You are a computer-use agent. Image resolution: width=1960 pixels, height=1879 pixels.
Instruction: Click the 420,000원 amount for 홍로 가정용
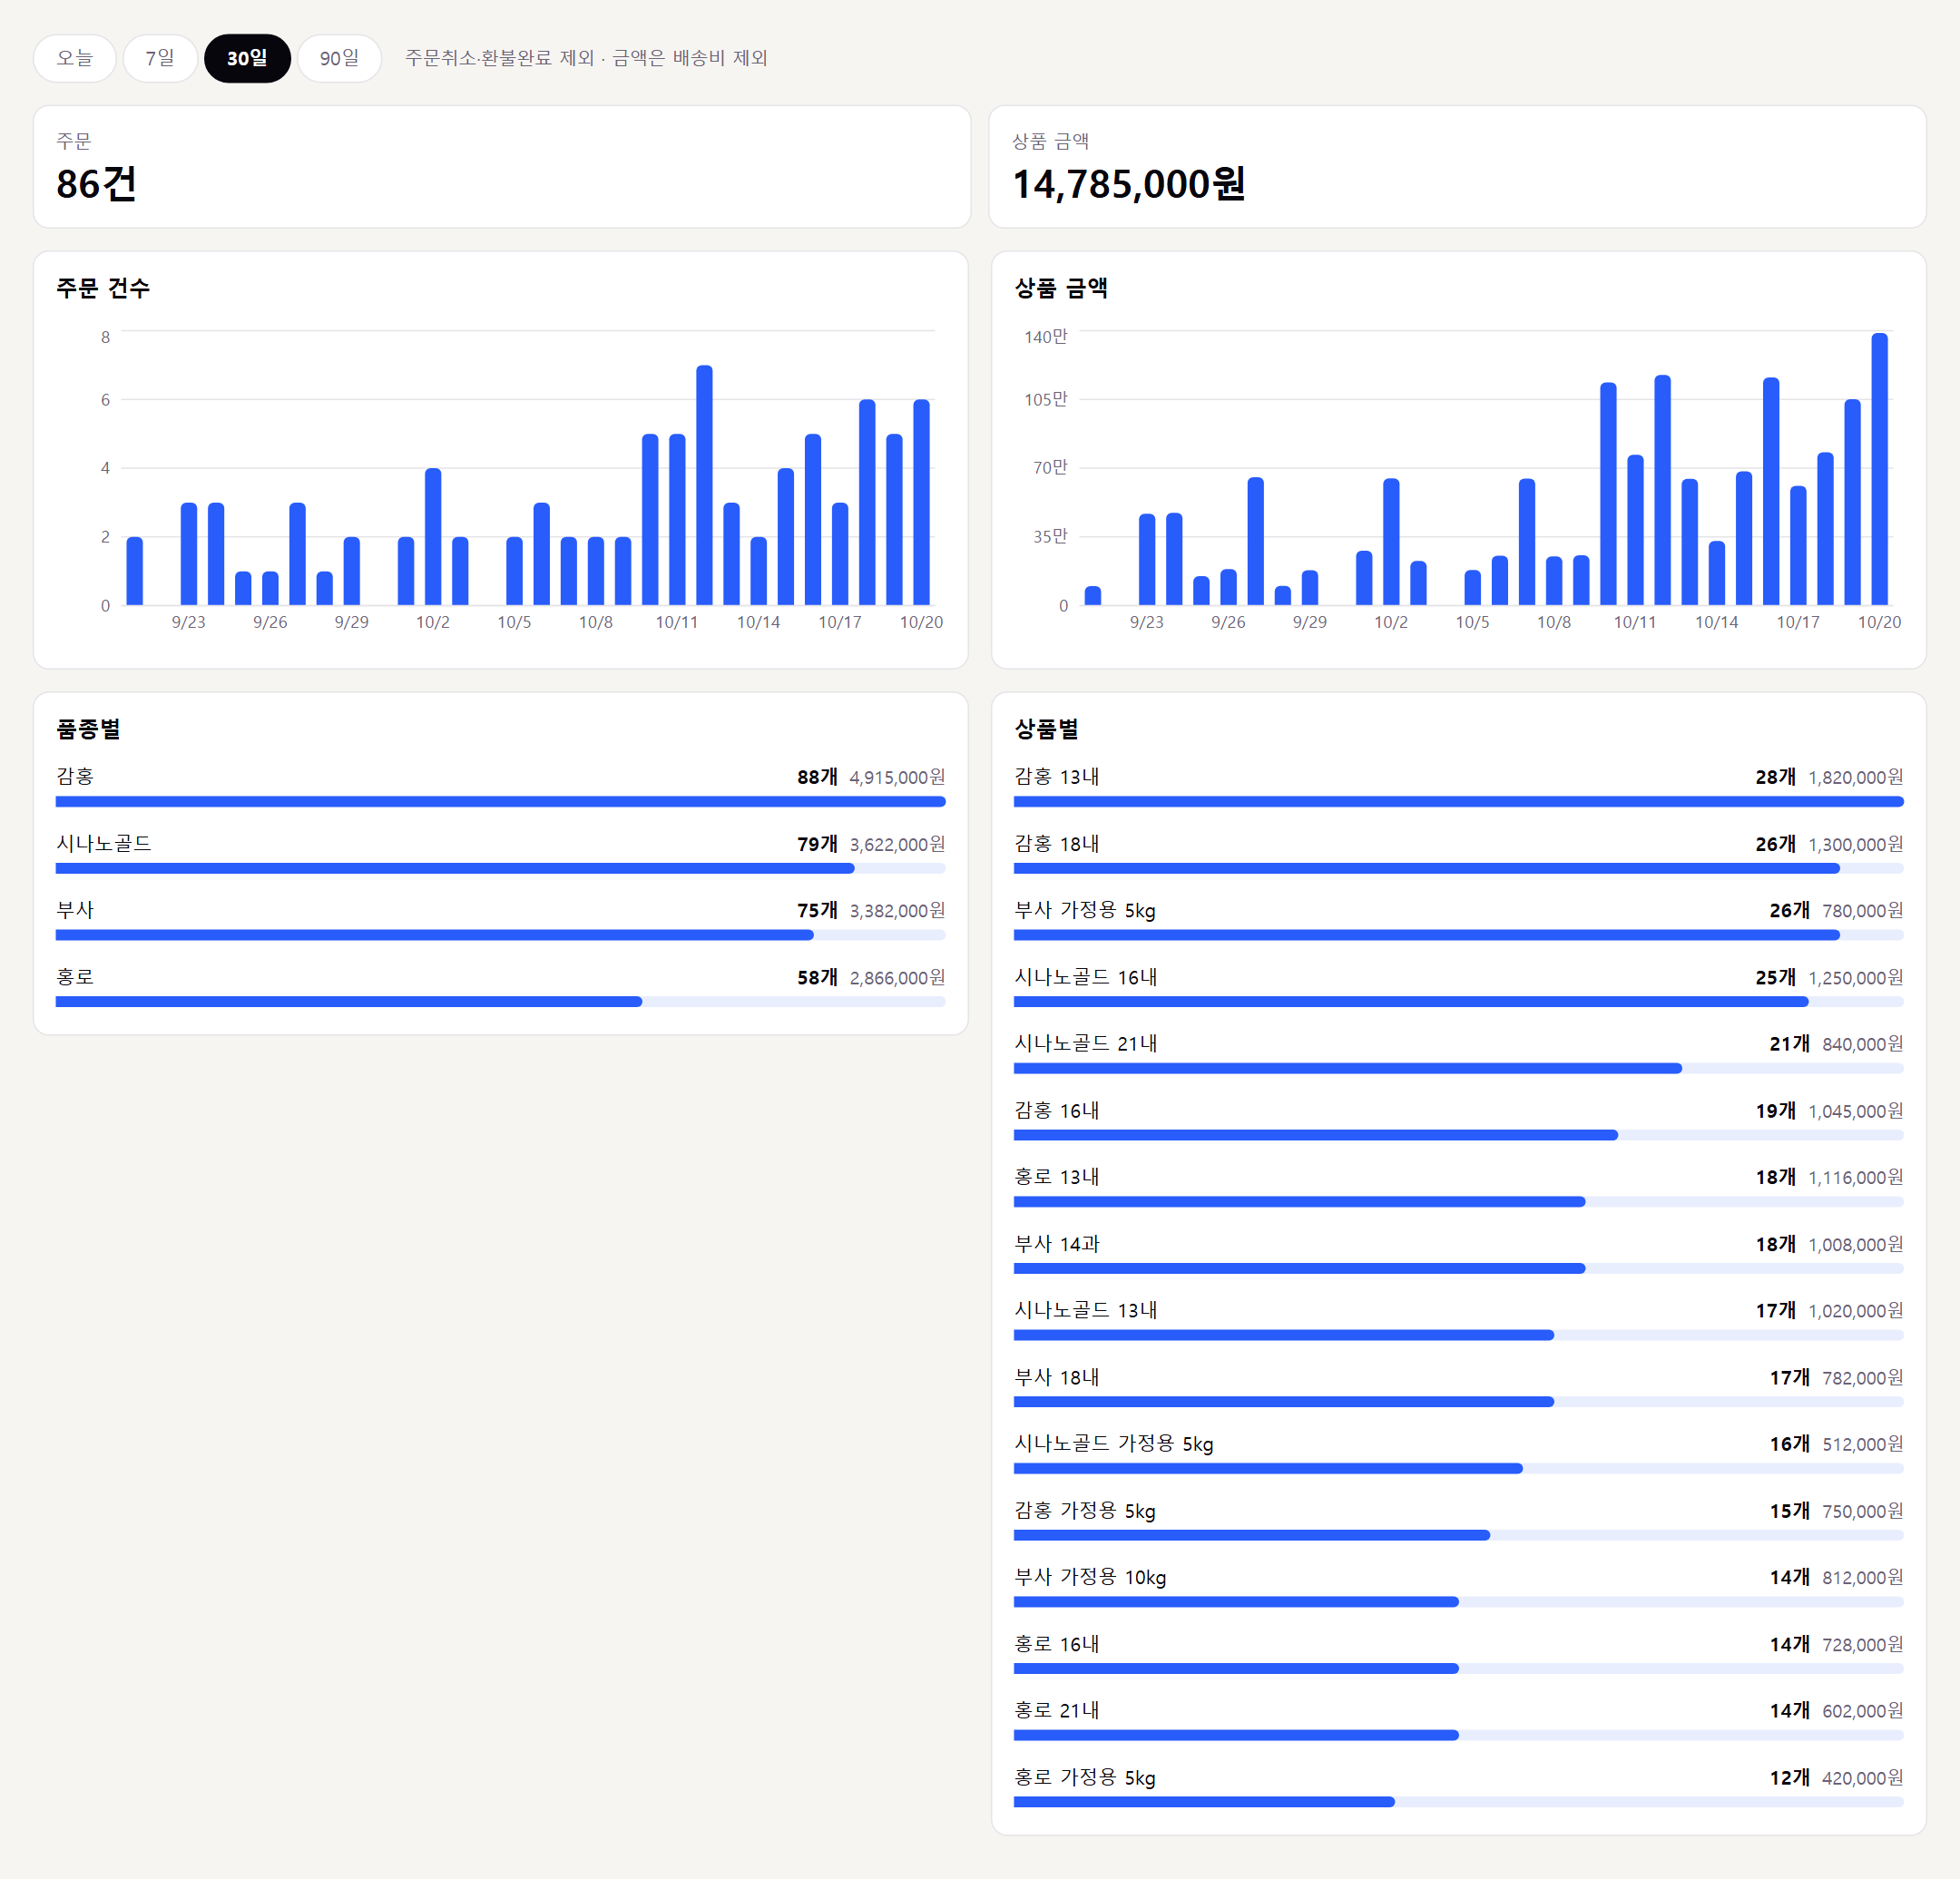click(1862, 1778)
